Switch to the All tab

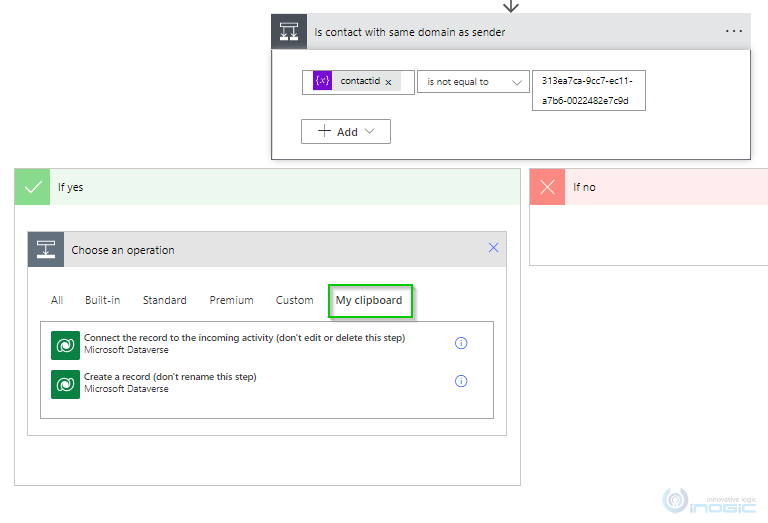[x=57, y=300]
